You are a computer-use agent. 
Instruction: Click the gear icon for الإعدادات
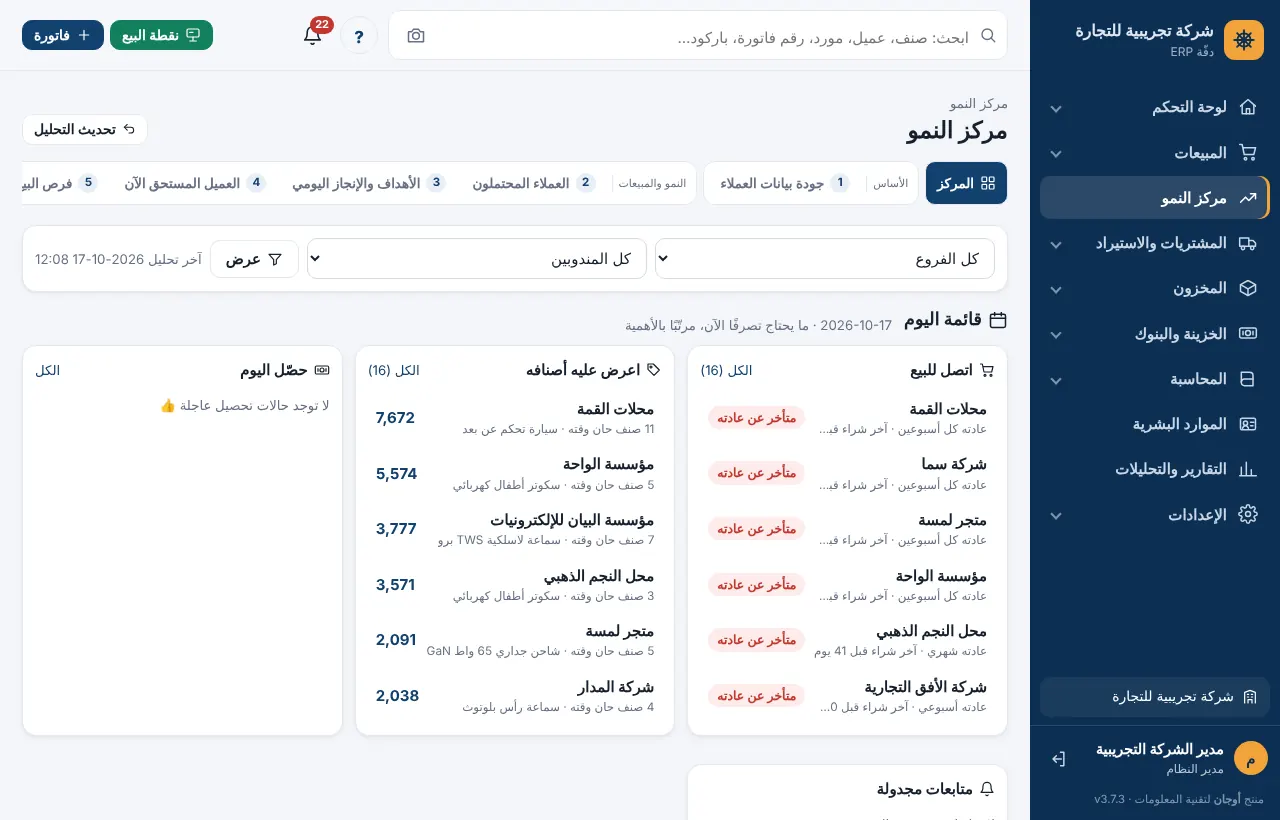1247,515
